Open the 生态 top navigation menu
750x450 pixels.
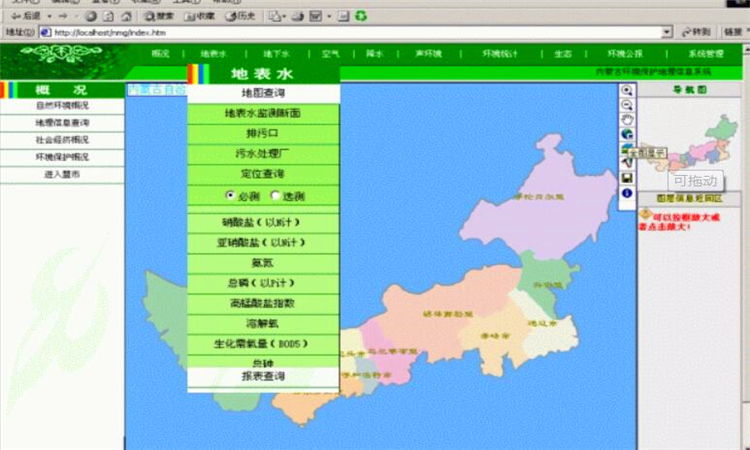[563, 54]
